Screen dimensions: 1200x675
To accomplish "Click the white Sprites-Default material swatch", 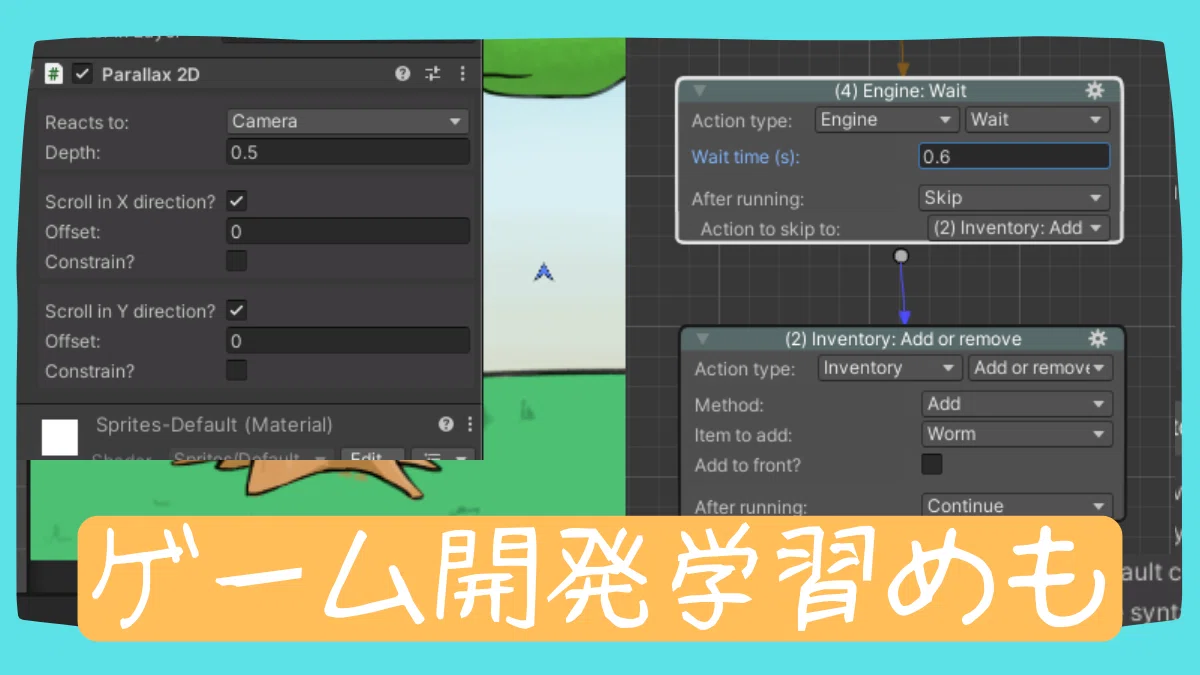I will pos(60,437).
